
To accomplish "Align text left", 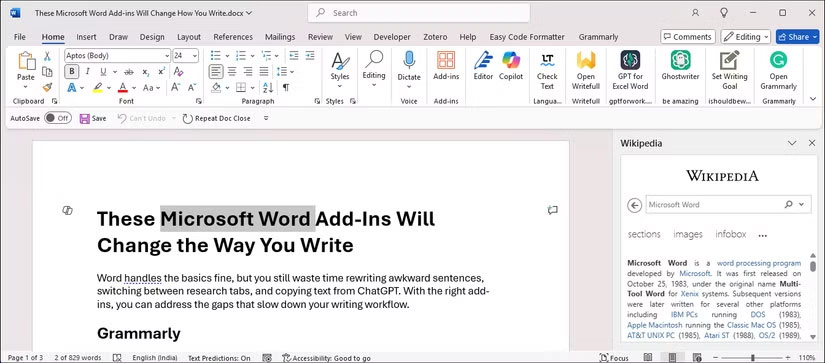I will pyautogui.click(x=216, y=72).
